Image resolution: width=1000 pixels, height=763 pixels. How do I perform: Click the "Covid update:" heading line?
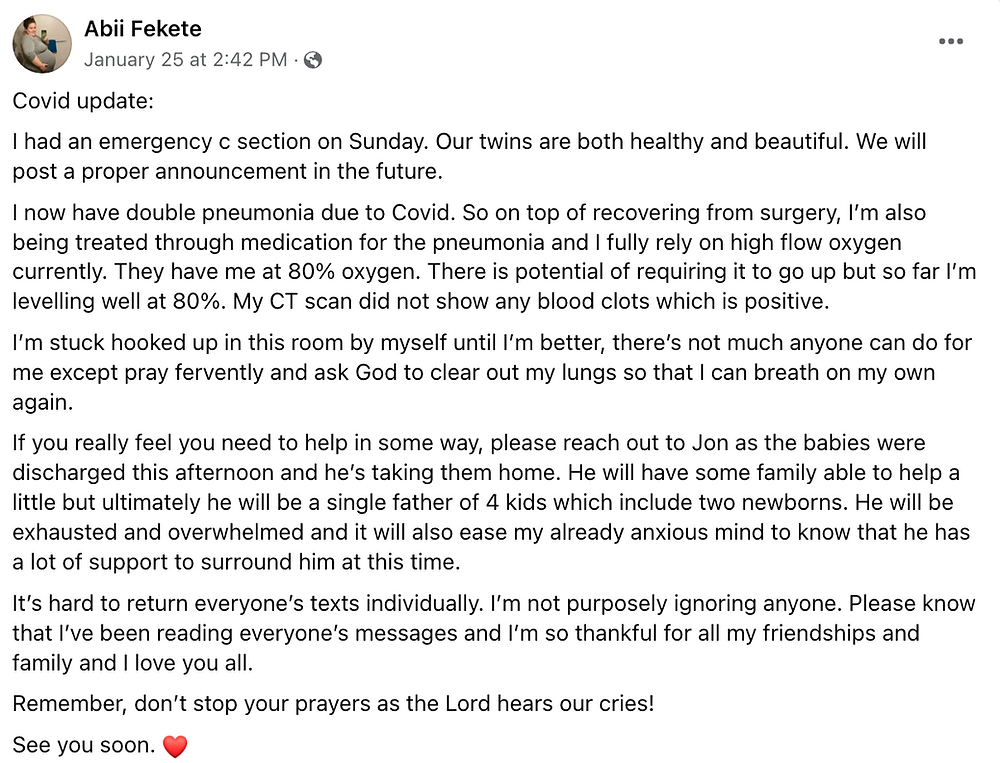(83, 101)
